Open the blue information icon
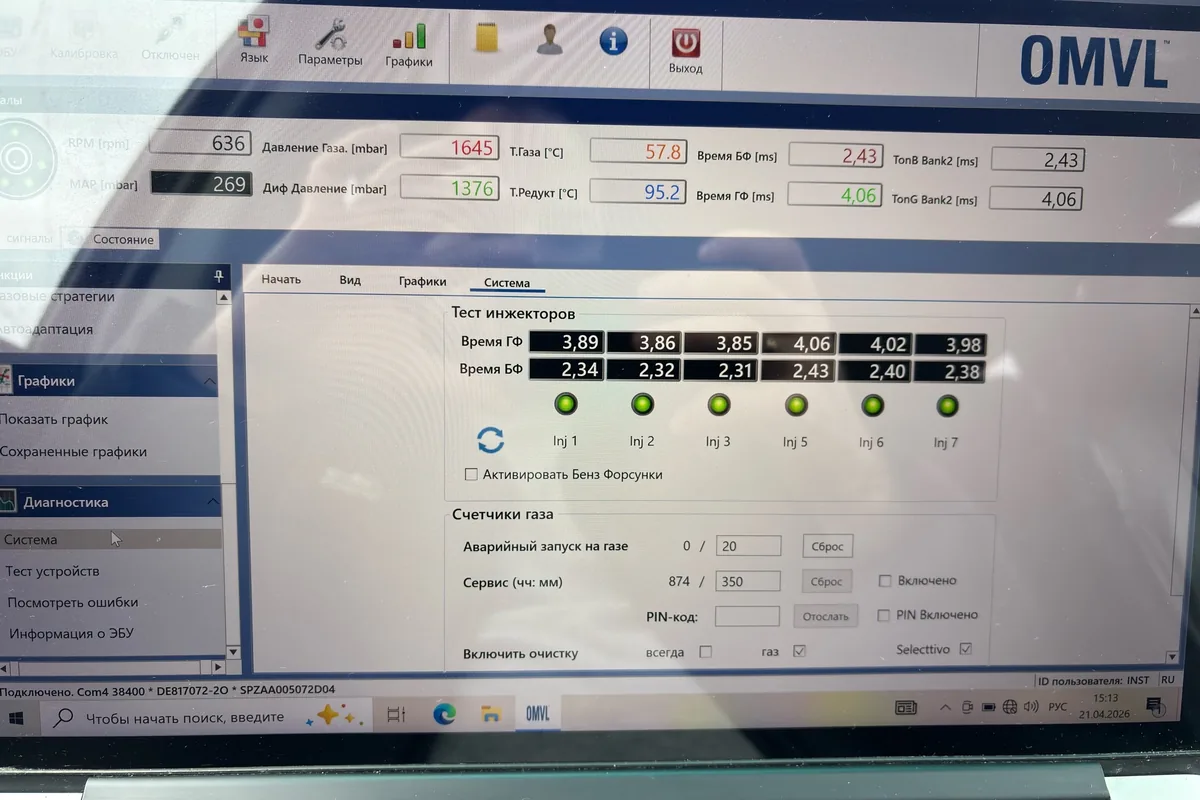This screenshot has width=1200, height=800. 613,41
